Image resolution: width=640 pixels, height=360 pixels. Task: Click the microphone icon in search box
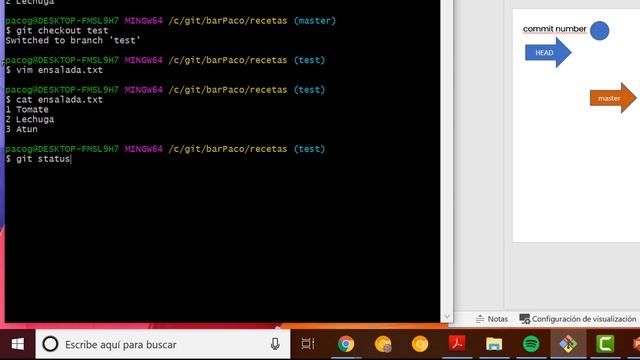275,344
